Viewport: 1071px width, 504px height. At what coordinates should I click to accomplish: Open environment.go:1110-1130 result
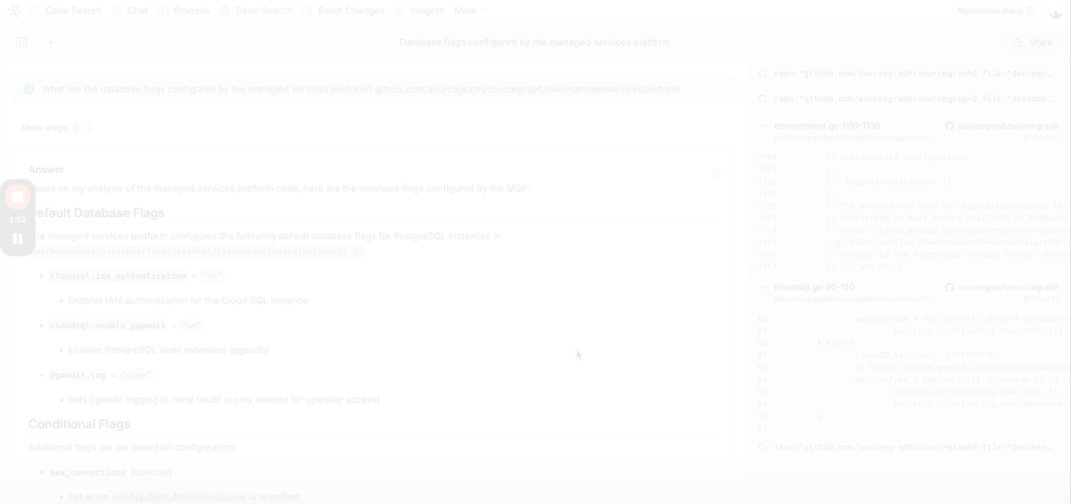[827, 126]
